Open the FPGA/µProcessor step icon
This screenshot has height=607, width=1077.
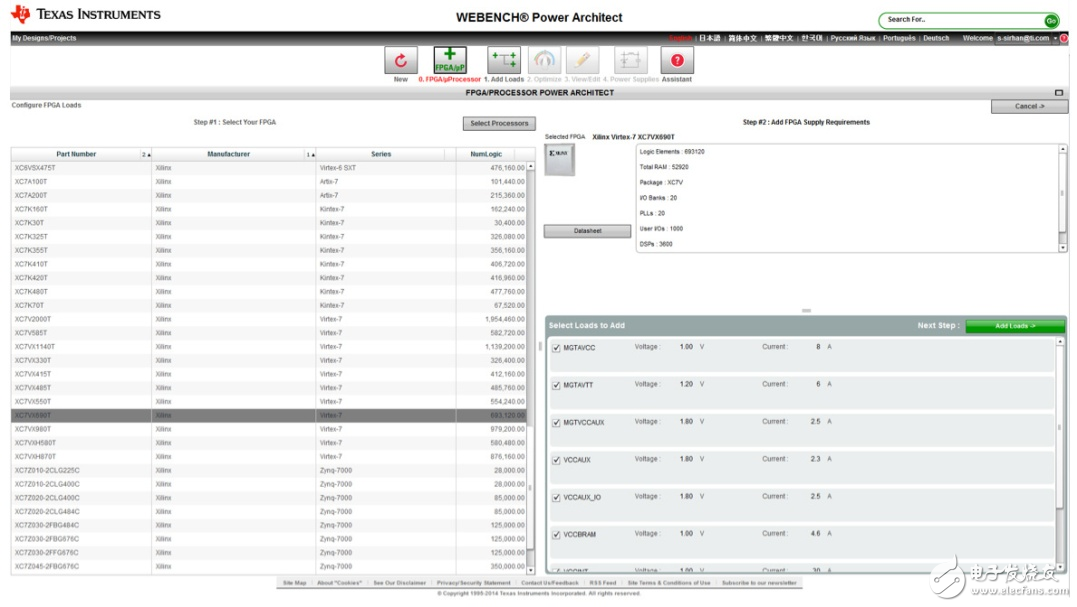[x=450, y=60]
